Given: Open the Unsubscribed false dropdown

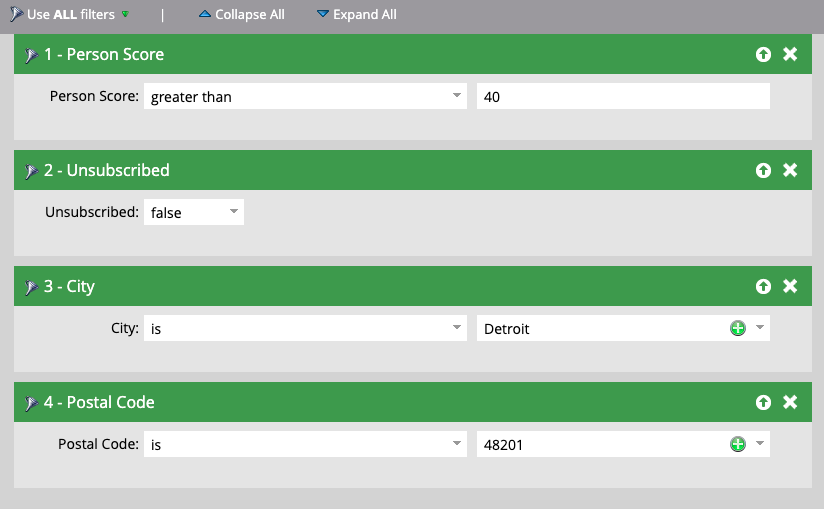Looking at the screenshot, I should tap(194, 212).
